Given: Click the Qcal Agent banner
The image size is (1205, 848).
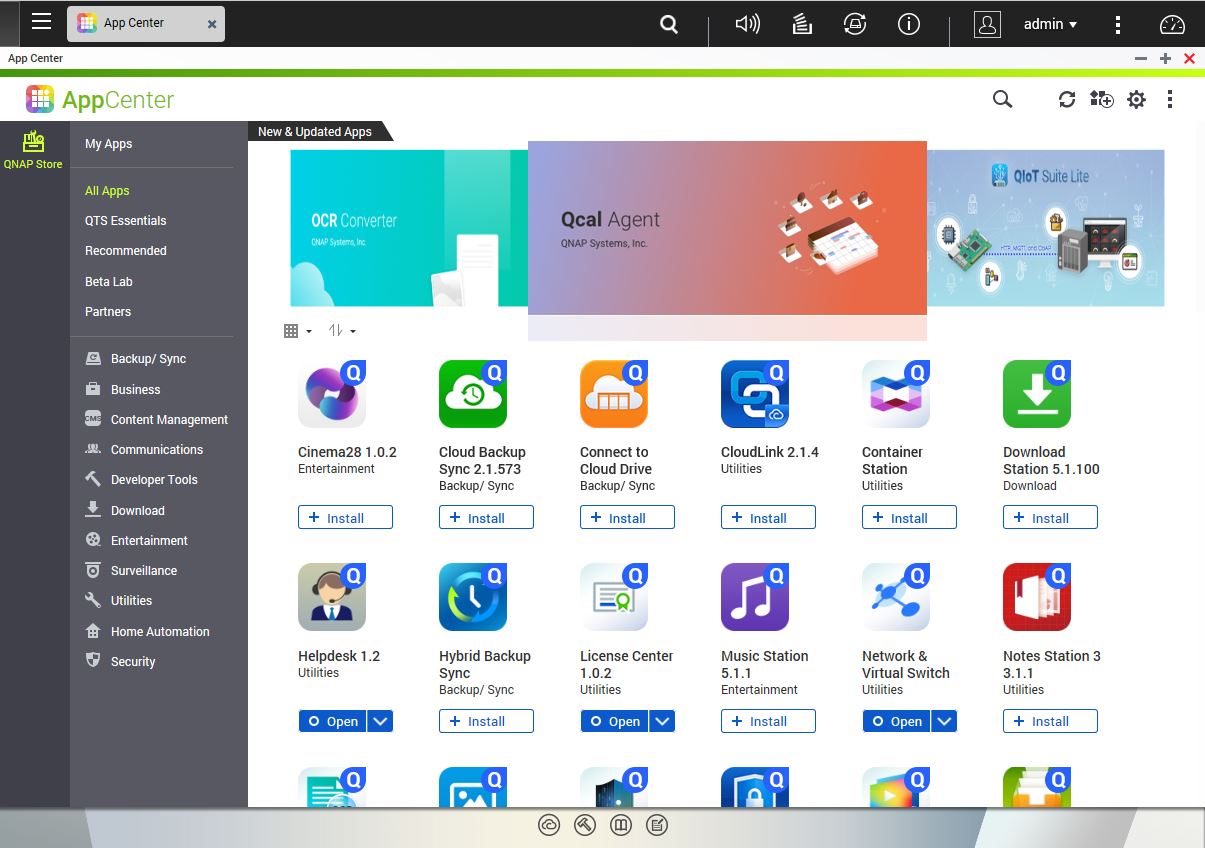Looking at the screenshot, I should pos(727,228).
